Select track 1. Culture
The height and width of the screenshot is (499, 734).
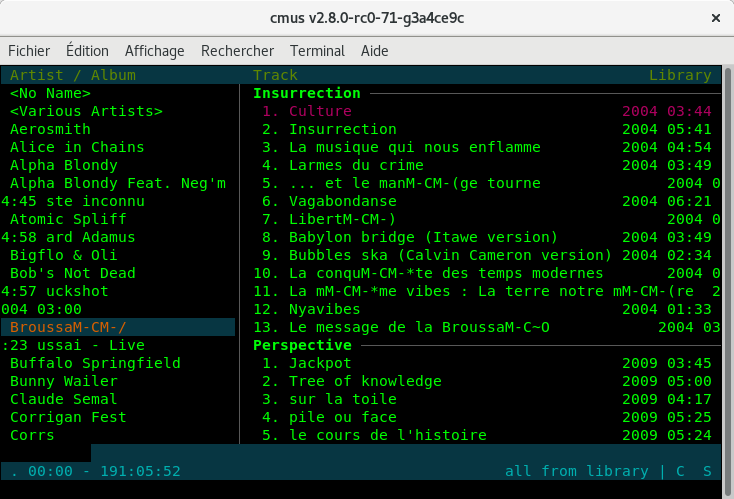[x=482, y=111]
